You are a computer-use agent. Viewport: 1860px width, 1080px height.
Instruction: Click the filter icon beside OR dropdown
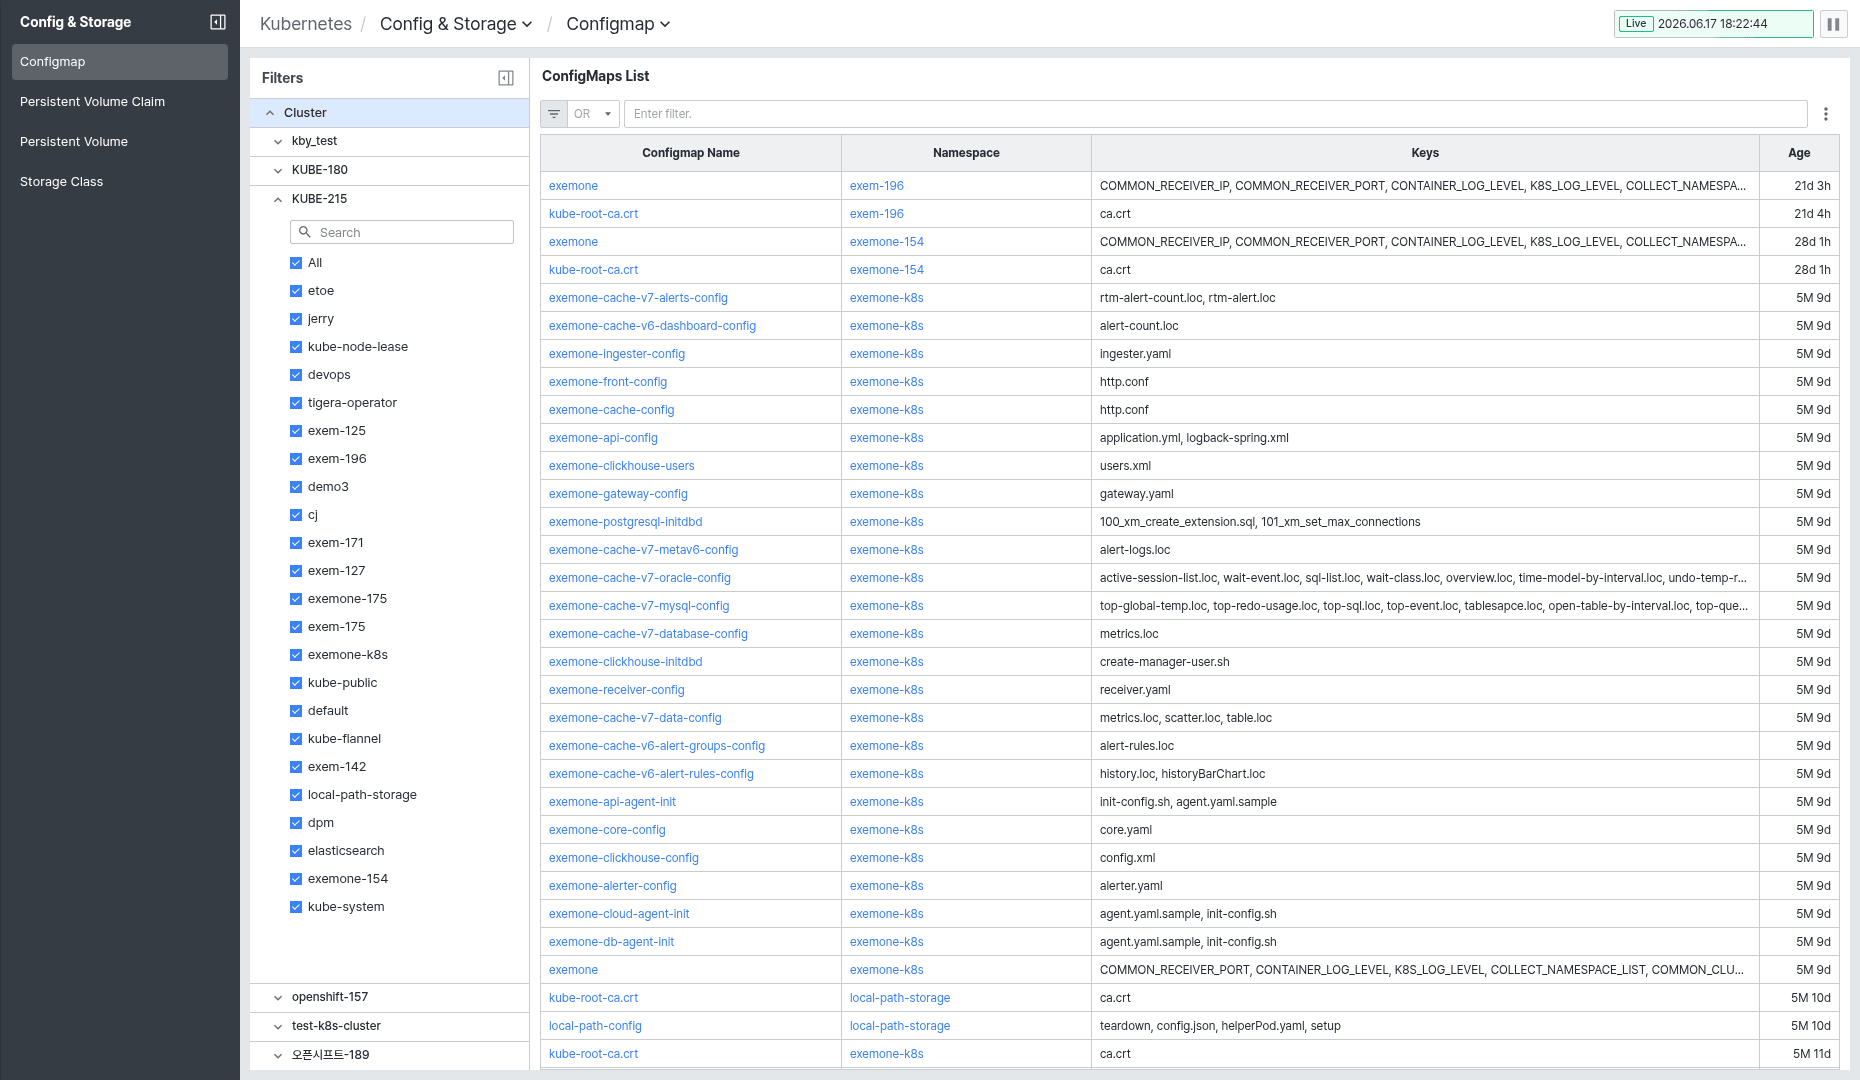[554, 114]
